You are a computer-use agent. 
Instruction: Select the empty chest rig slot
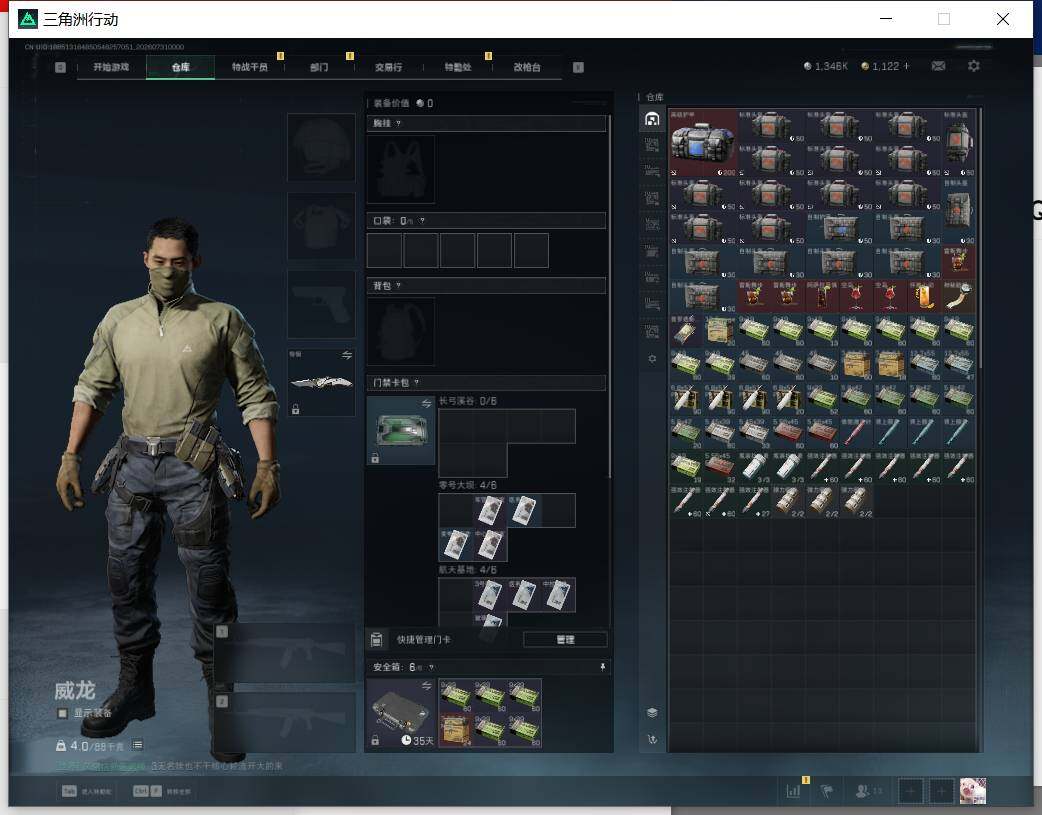(401, 169)
